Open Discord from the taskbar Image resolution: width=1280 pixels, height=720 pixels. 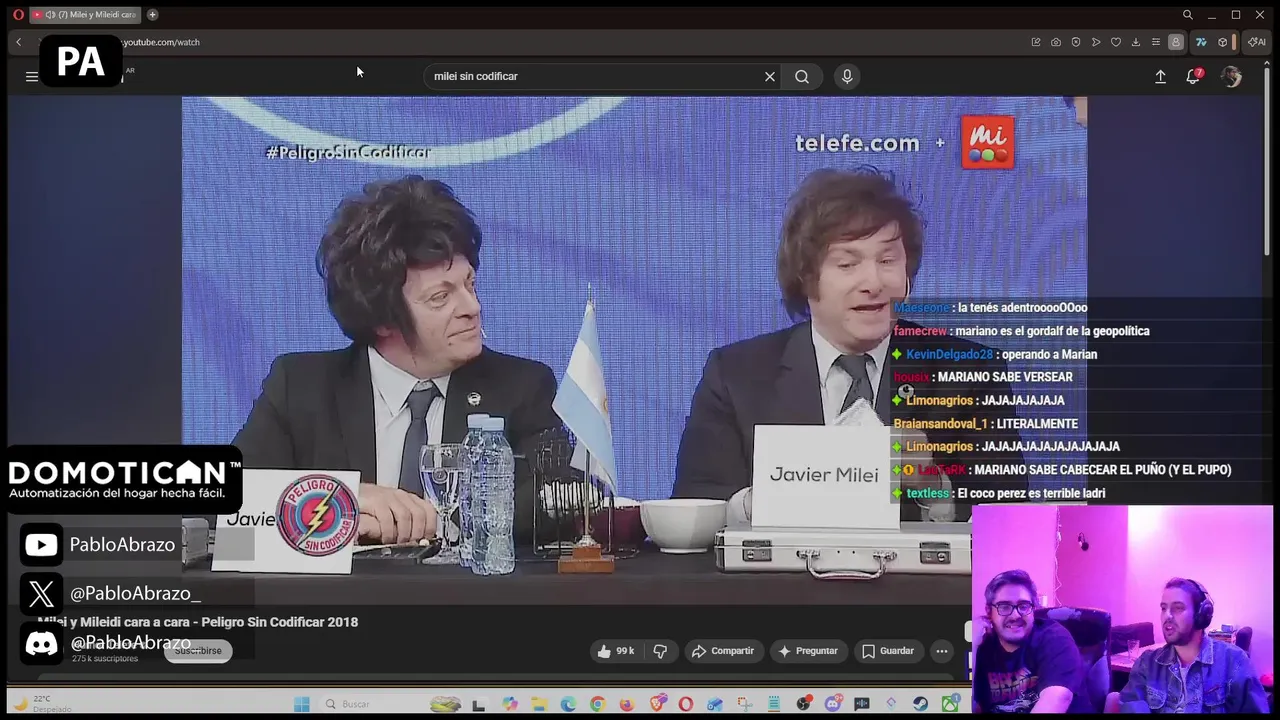pyautogui.click(x=833, y=704)
